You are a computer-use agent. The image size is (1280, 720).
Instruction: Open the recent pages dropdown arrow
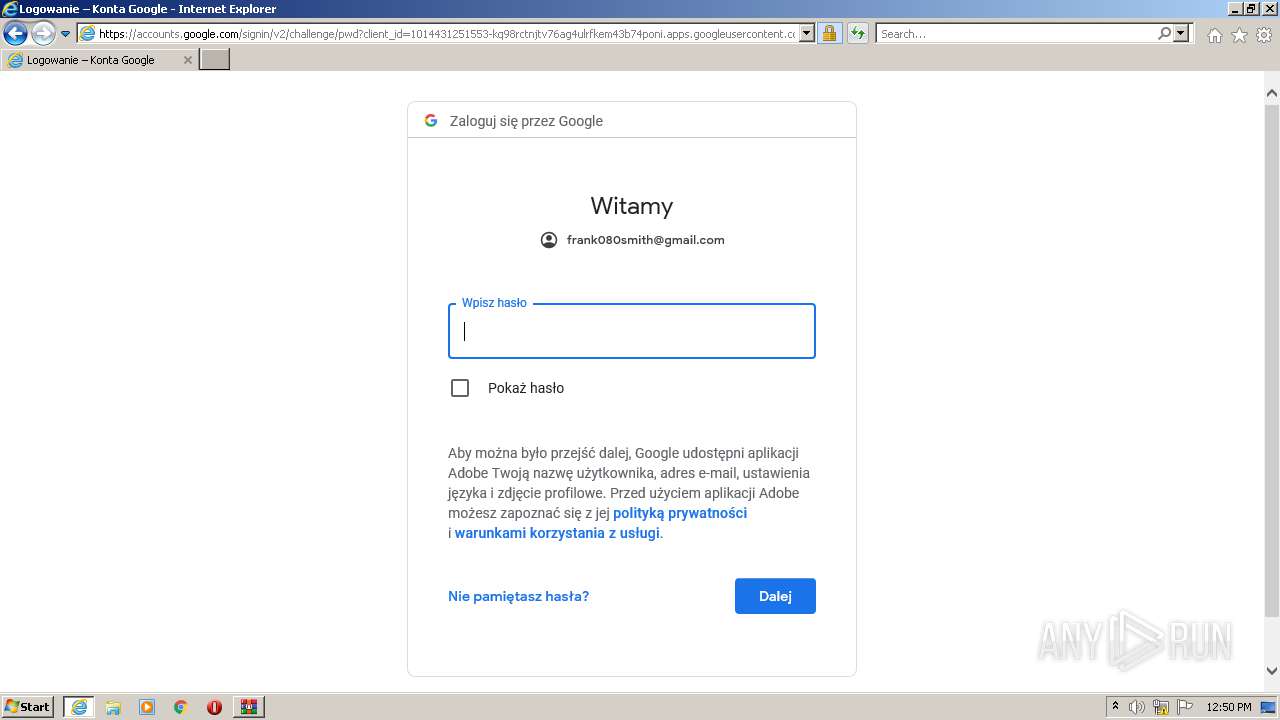(65, 34)
